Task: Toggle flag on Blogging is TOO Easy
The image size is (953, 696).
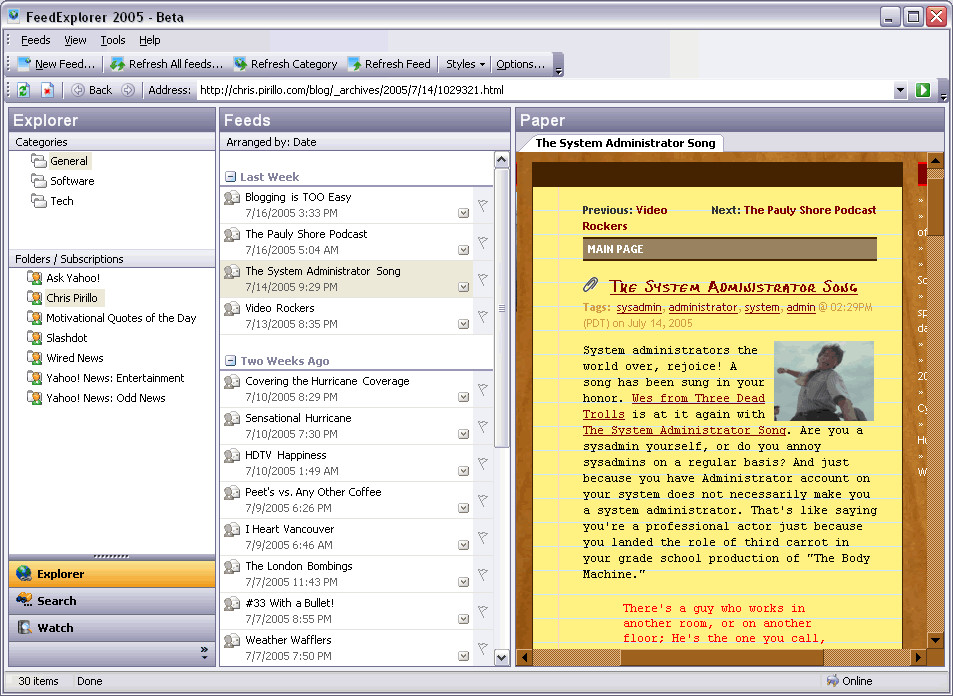Action: (483, 205)
